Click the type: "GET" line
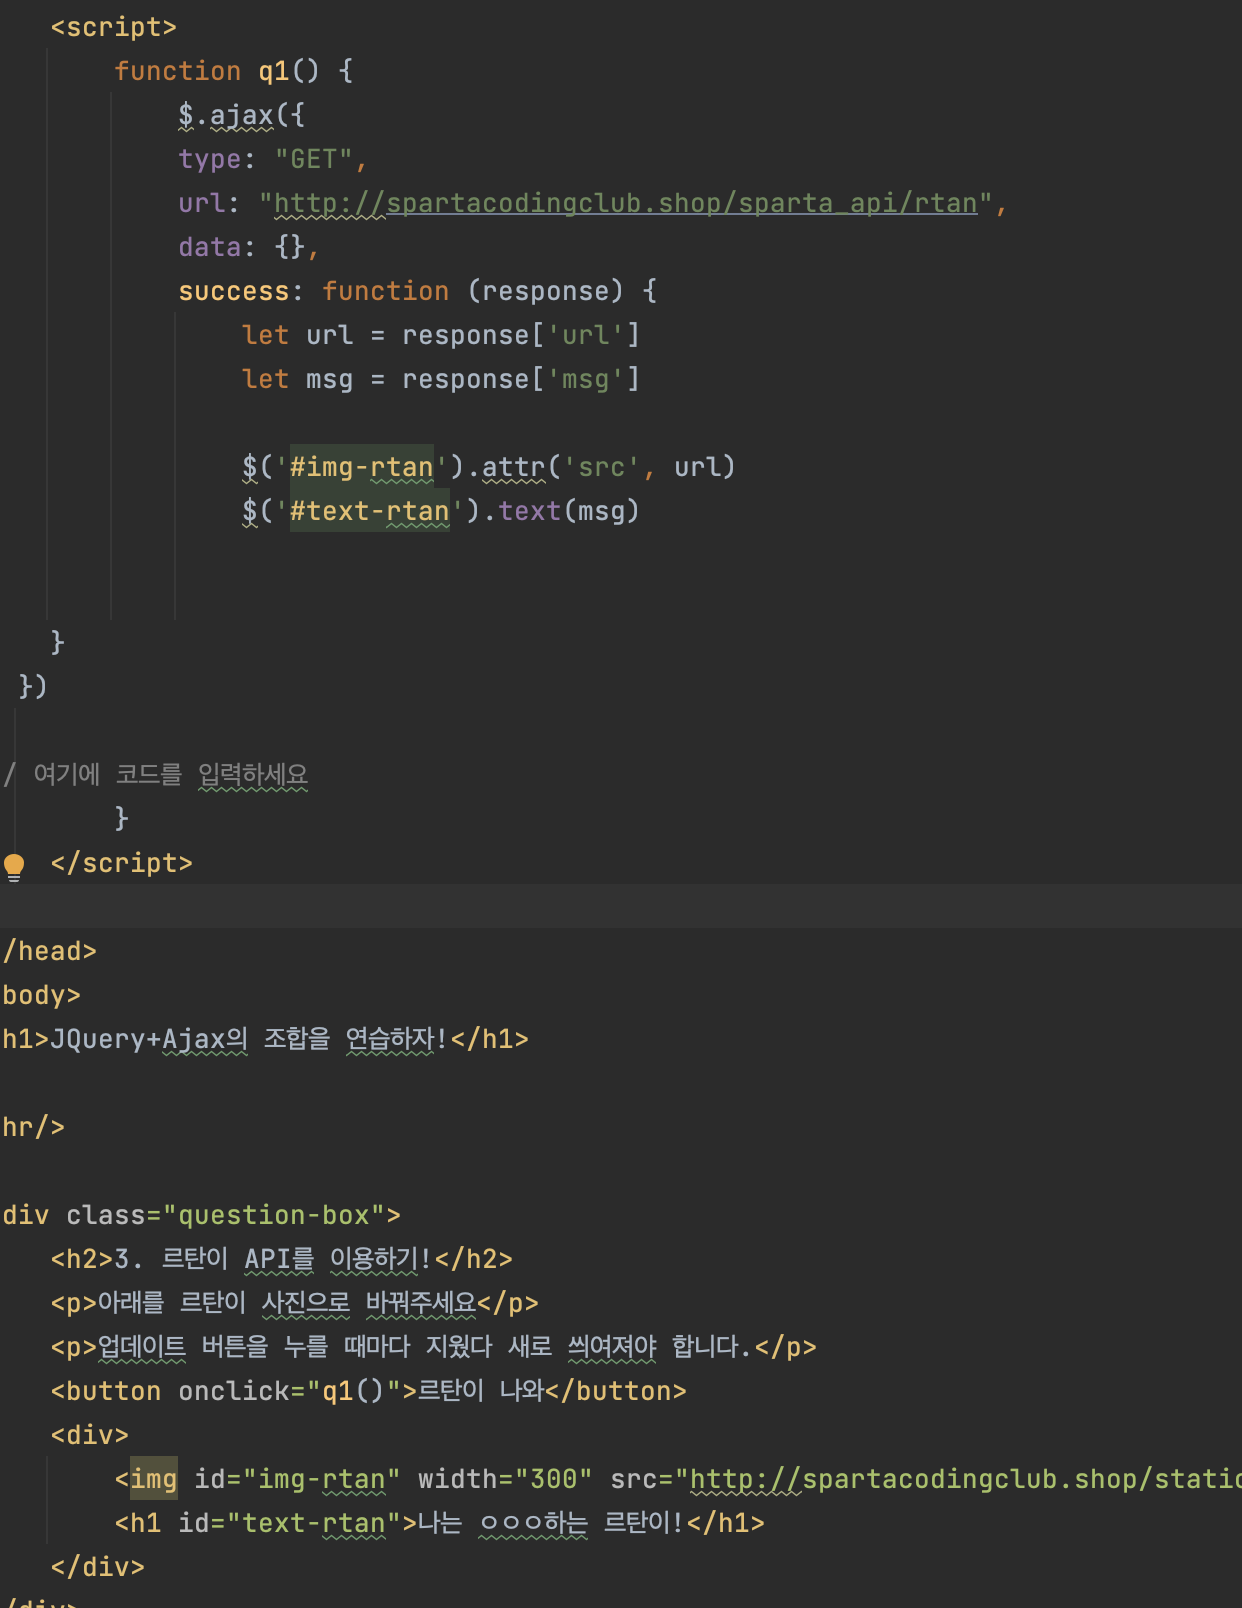 273,159
